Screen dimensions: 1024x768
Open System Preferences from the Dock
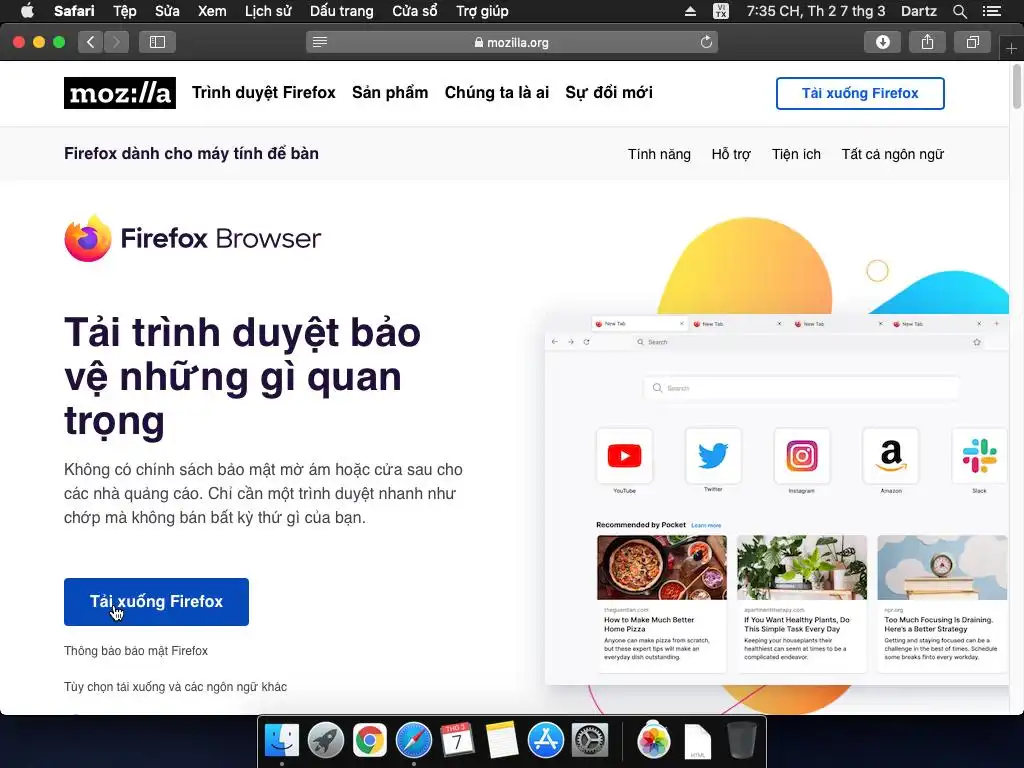pyautogui.click(x=590, y=741)
